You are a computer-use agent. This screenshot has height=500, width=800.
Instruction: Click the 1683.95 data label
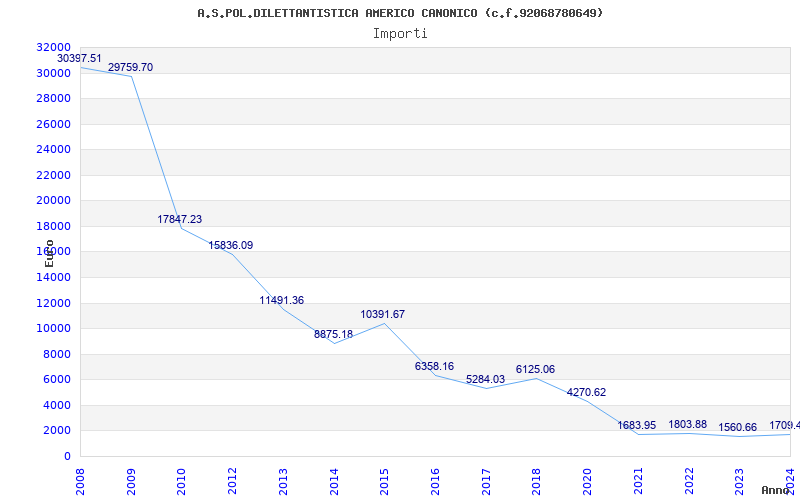[x=637, y=425]
